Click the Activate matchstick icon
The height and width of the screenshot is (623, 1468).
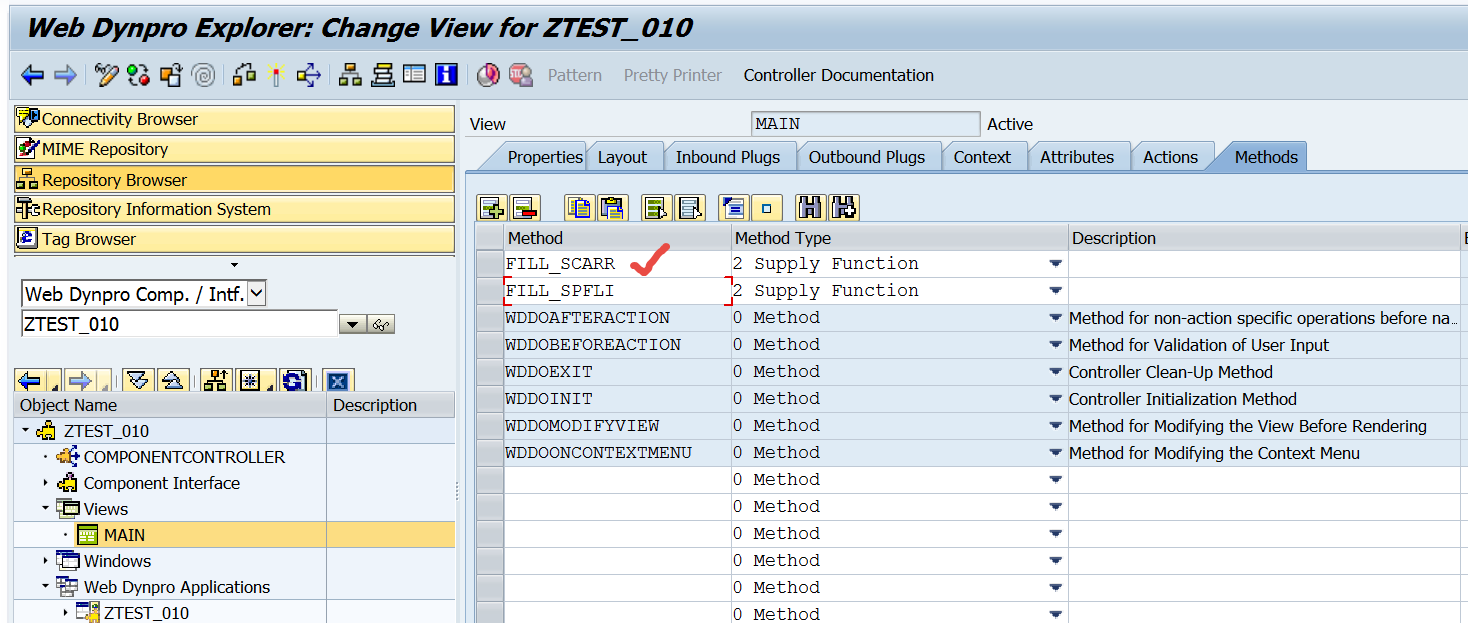[277, 75]
